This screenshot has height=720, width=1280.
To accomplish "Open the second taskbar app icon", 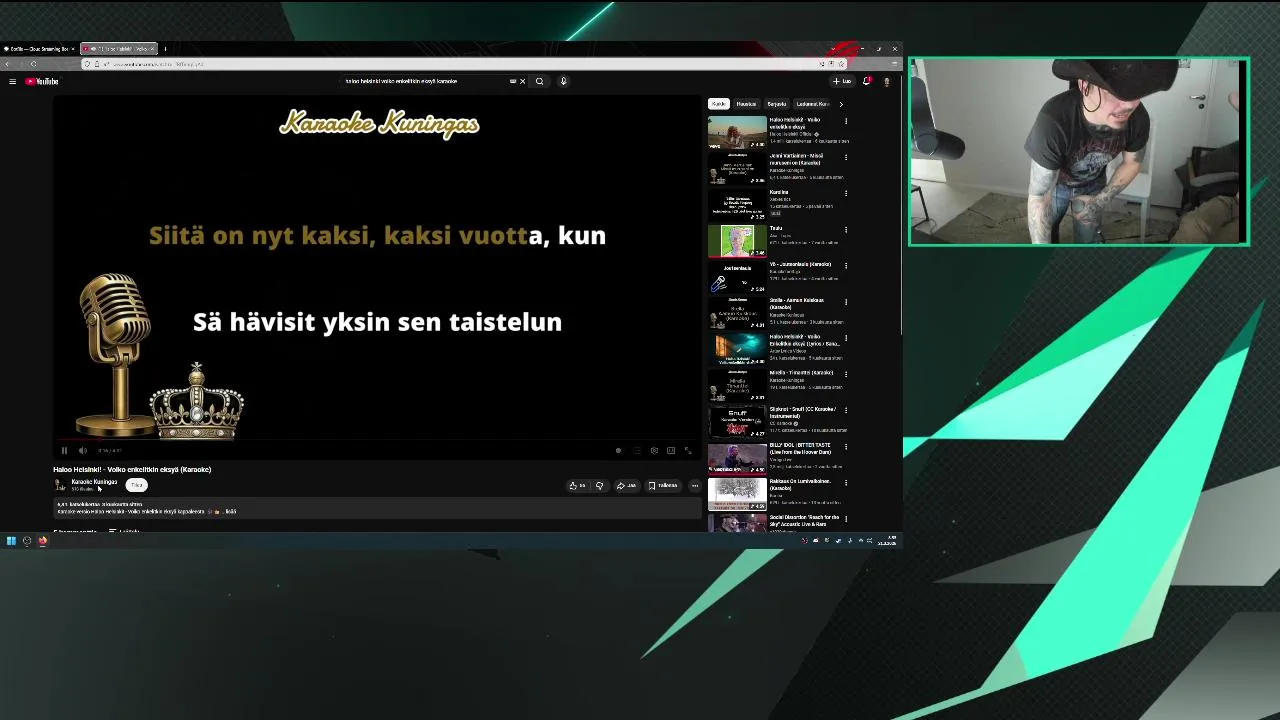I will point(27,541).
